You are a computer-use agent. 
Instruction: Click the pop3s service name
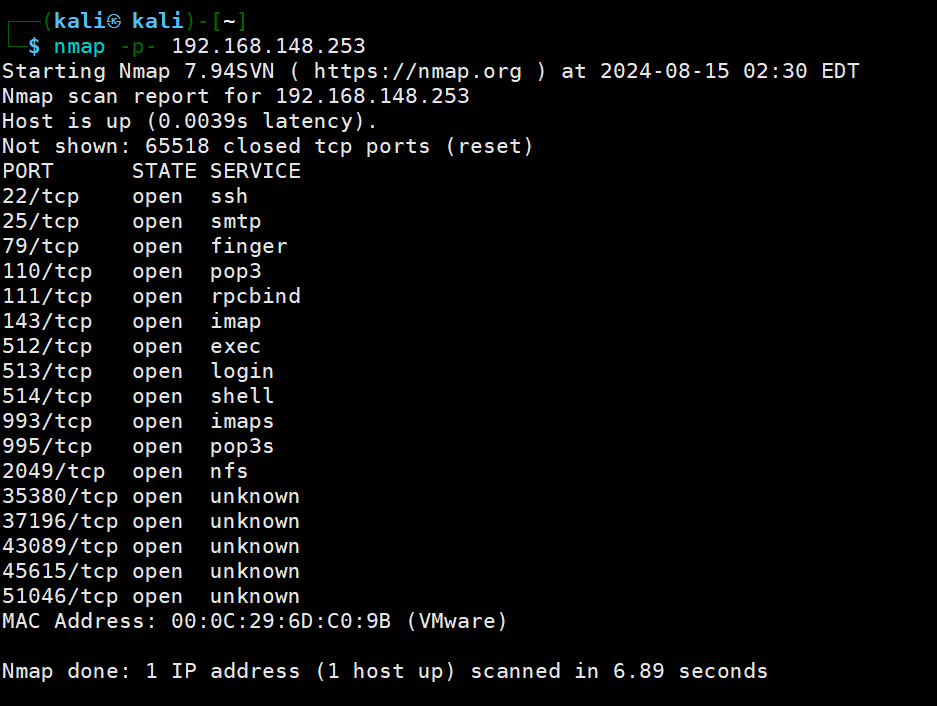[242, 447]
